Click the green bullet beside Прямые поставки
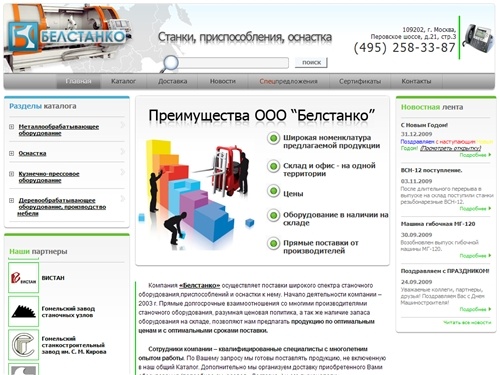This screenshot has height=375, width=500. pyautogui.click(x=273, y=243)
